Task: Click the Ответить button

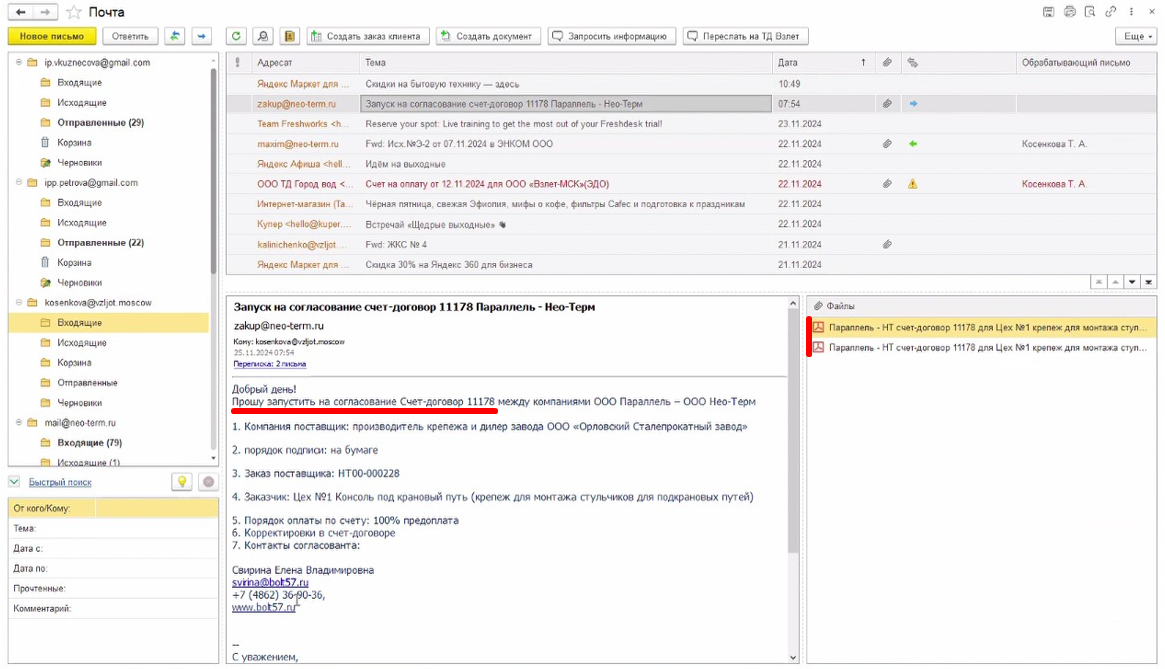Action: click(x=130, y=36)
